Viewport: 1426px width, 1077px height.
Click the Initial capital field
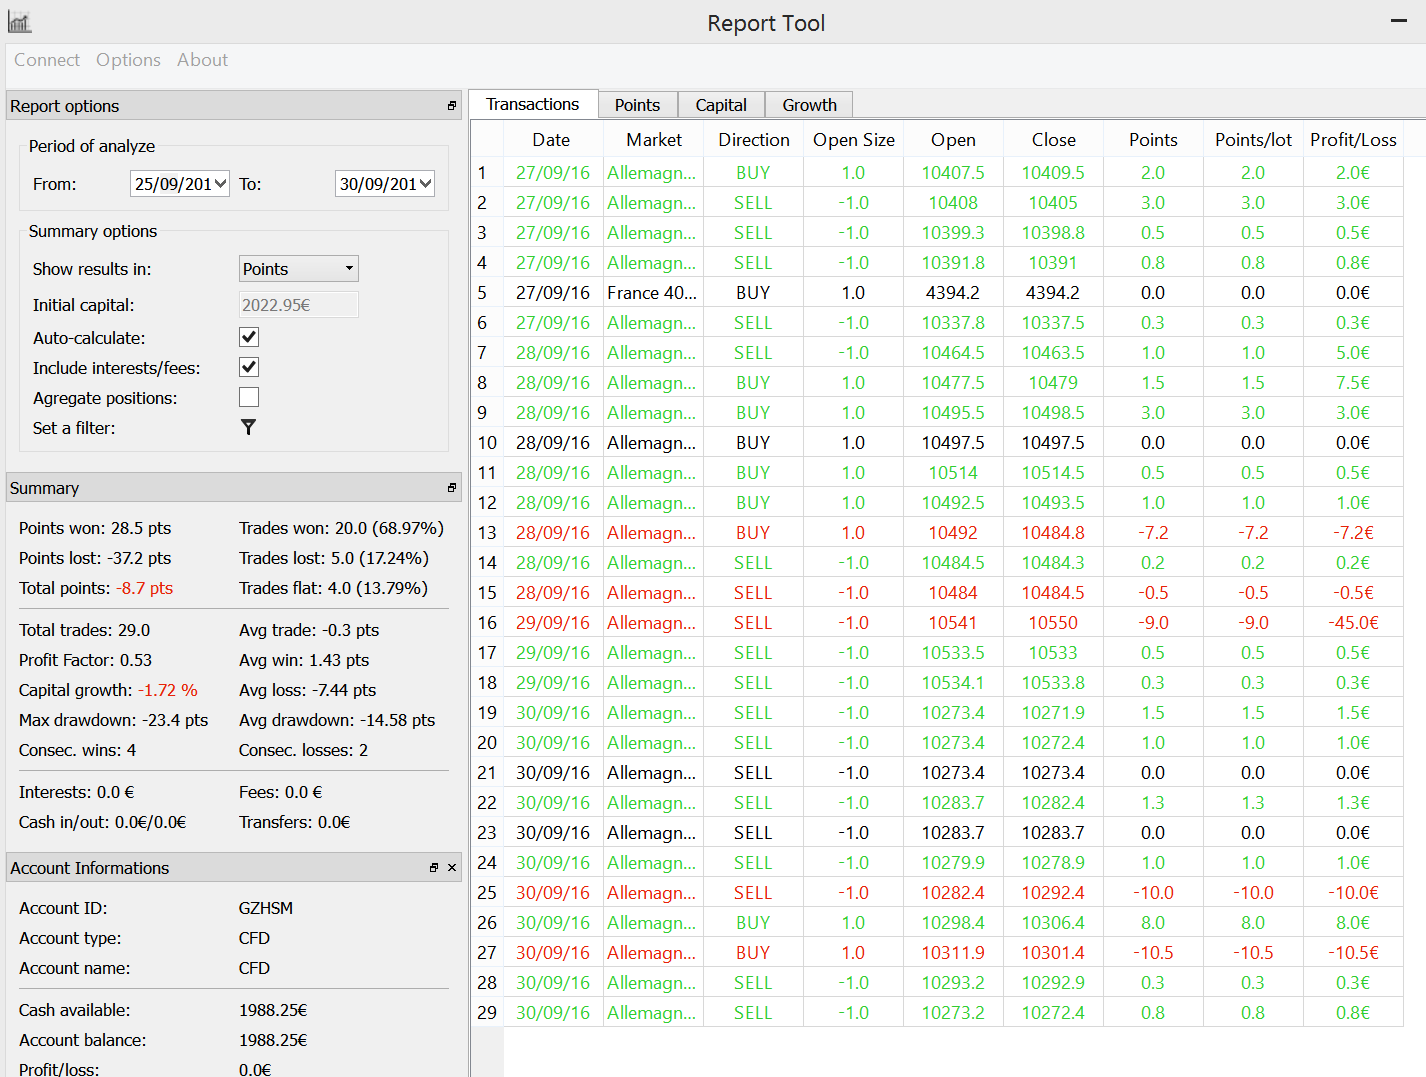(298, 305)
